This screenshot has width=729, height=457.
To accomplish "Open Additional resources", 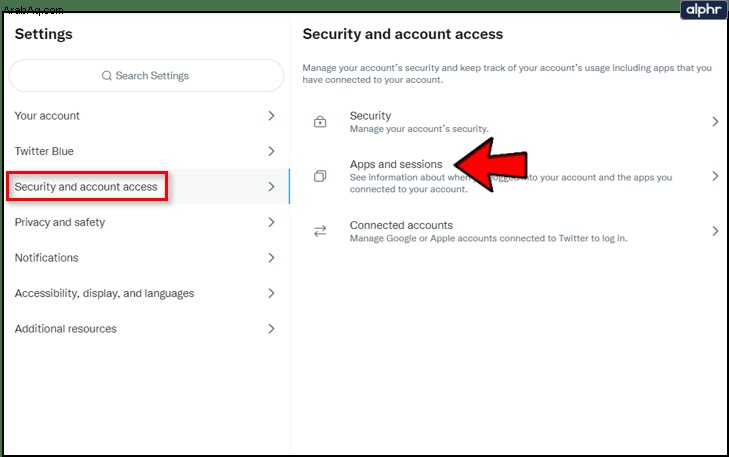I will [146, 329].
